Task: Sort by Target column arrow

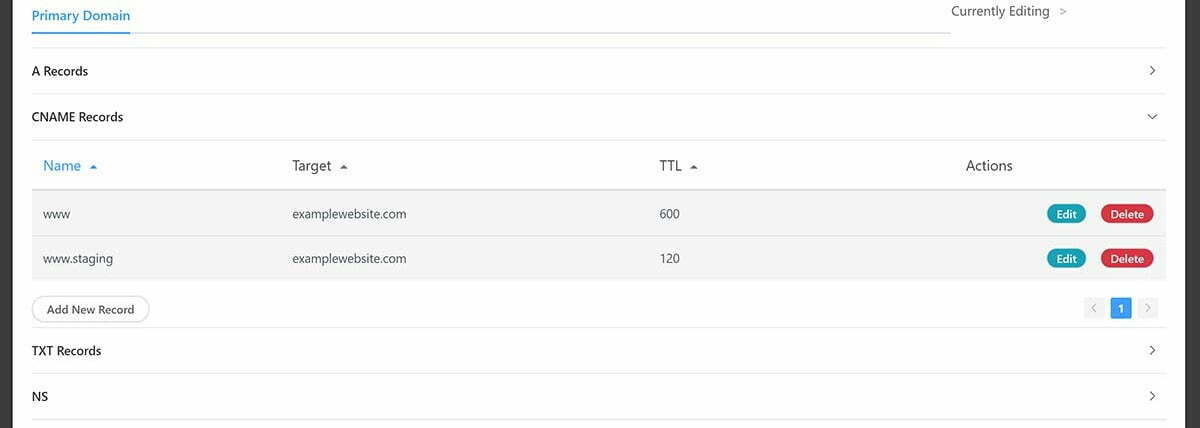Action: pyautogui.click(x=344, y=167)
